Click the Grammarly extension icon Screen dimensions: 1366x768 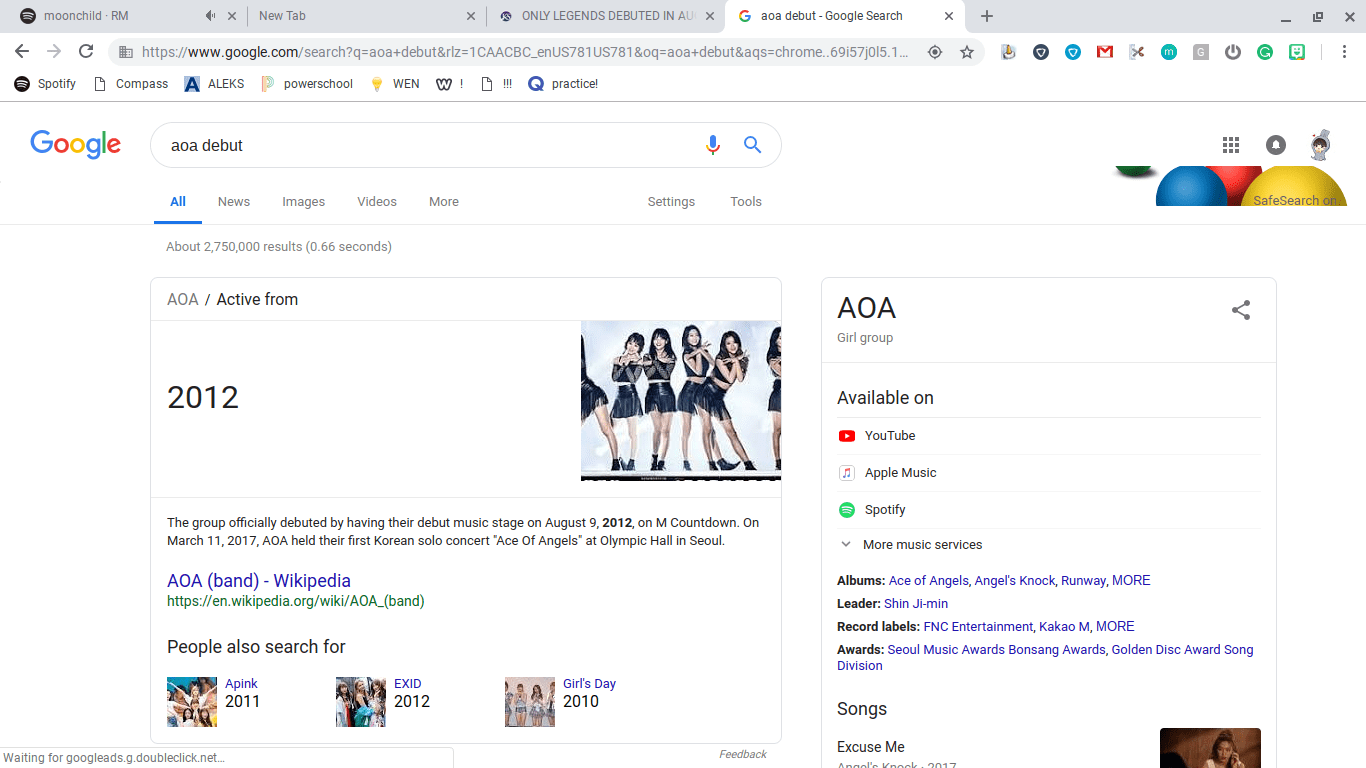(1265, 52)
